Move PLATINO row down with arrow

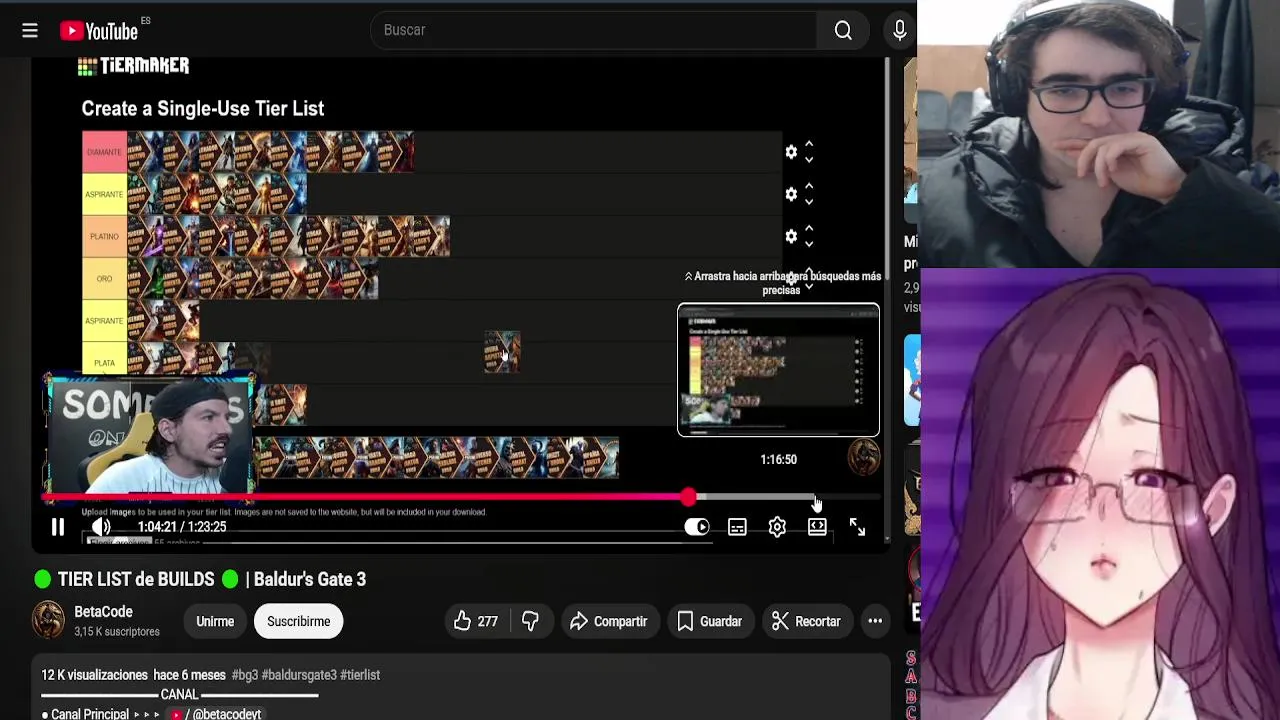tap(809, 243)
